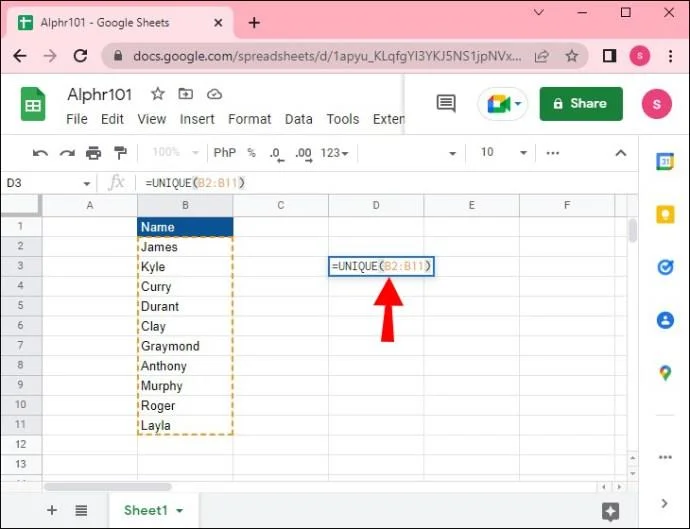Go back in browser
The width and height of the screenshot is (690, 529).
point(20,56)
